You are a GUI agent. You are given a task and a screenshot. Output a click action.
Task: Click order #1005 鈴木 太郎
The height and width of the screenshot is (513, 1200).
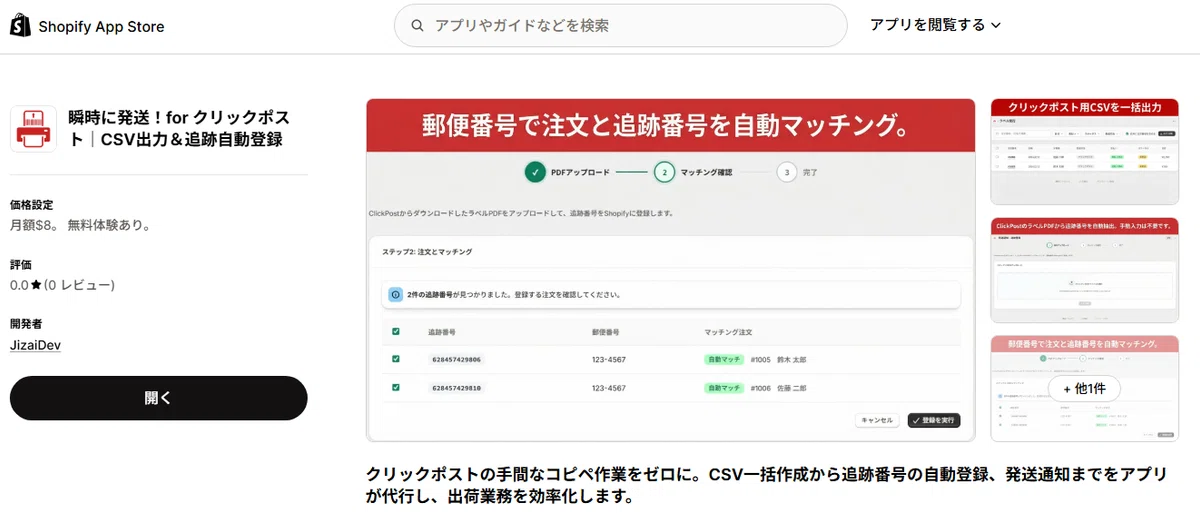coord(778,359)
